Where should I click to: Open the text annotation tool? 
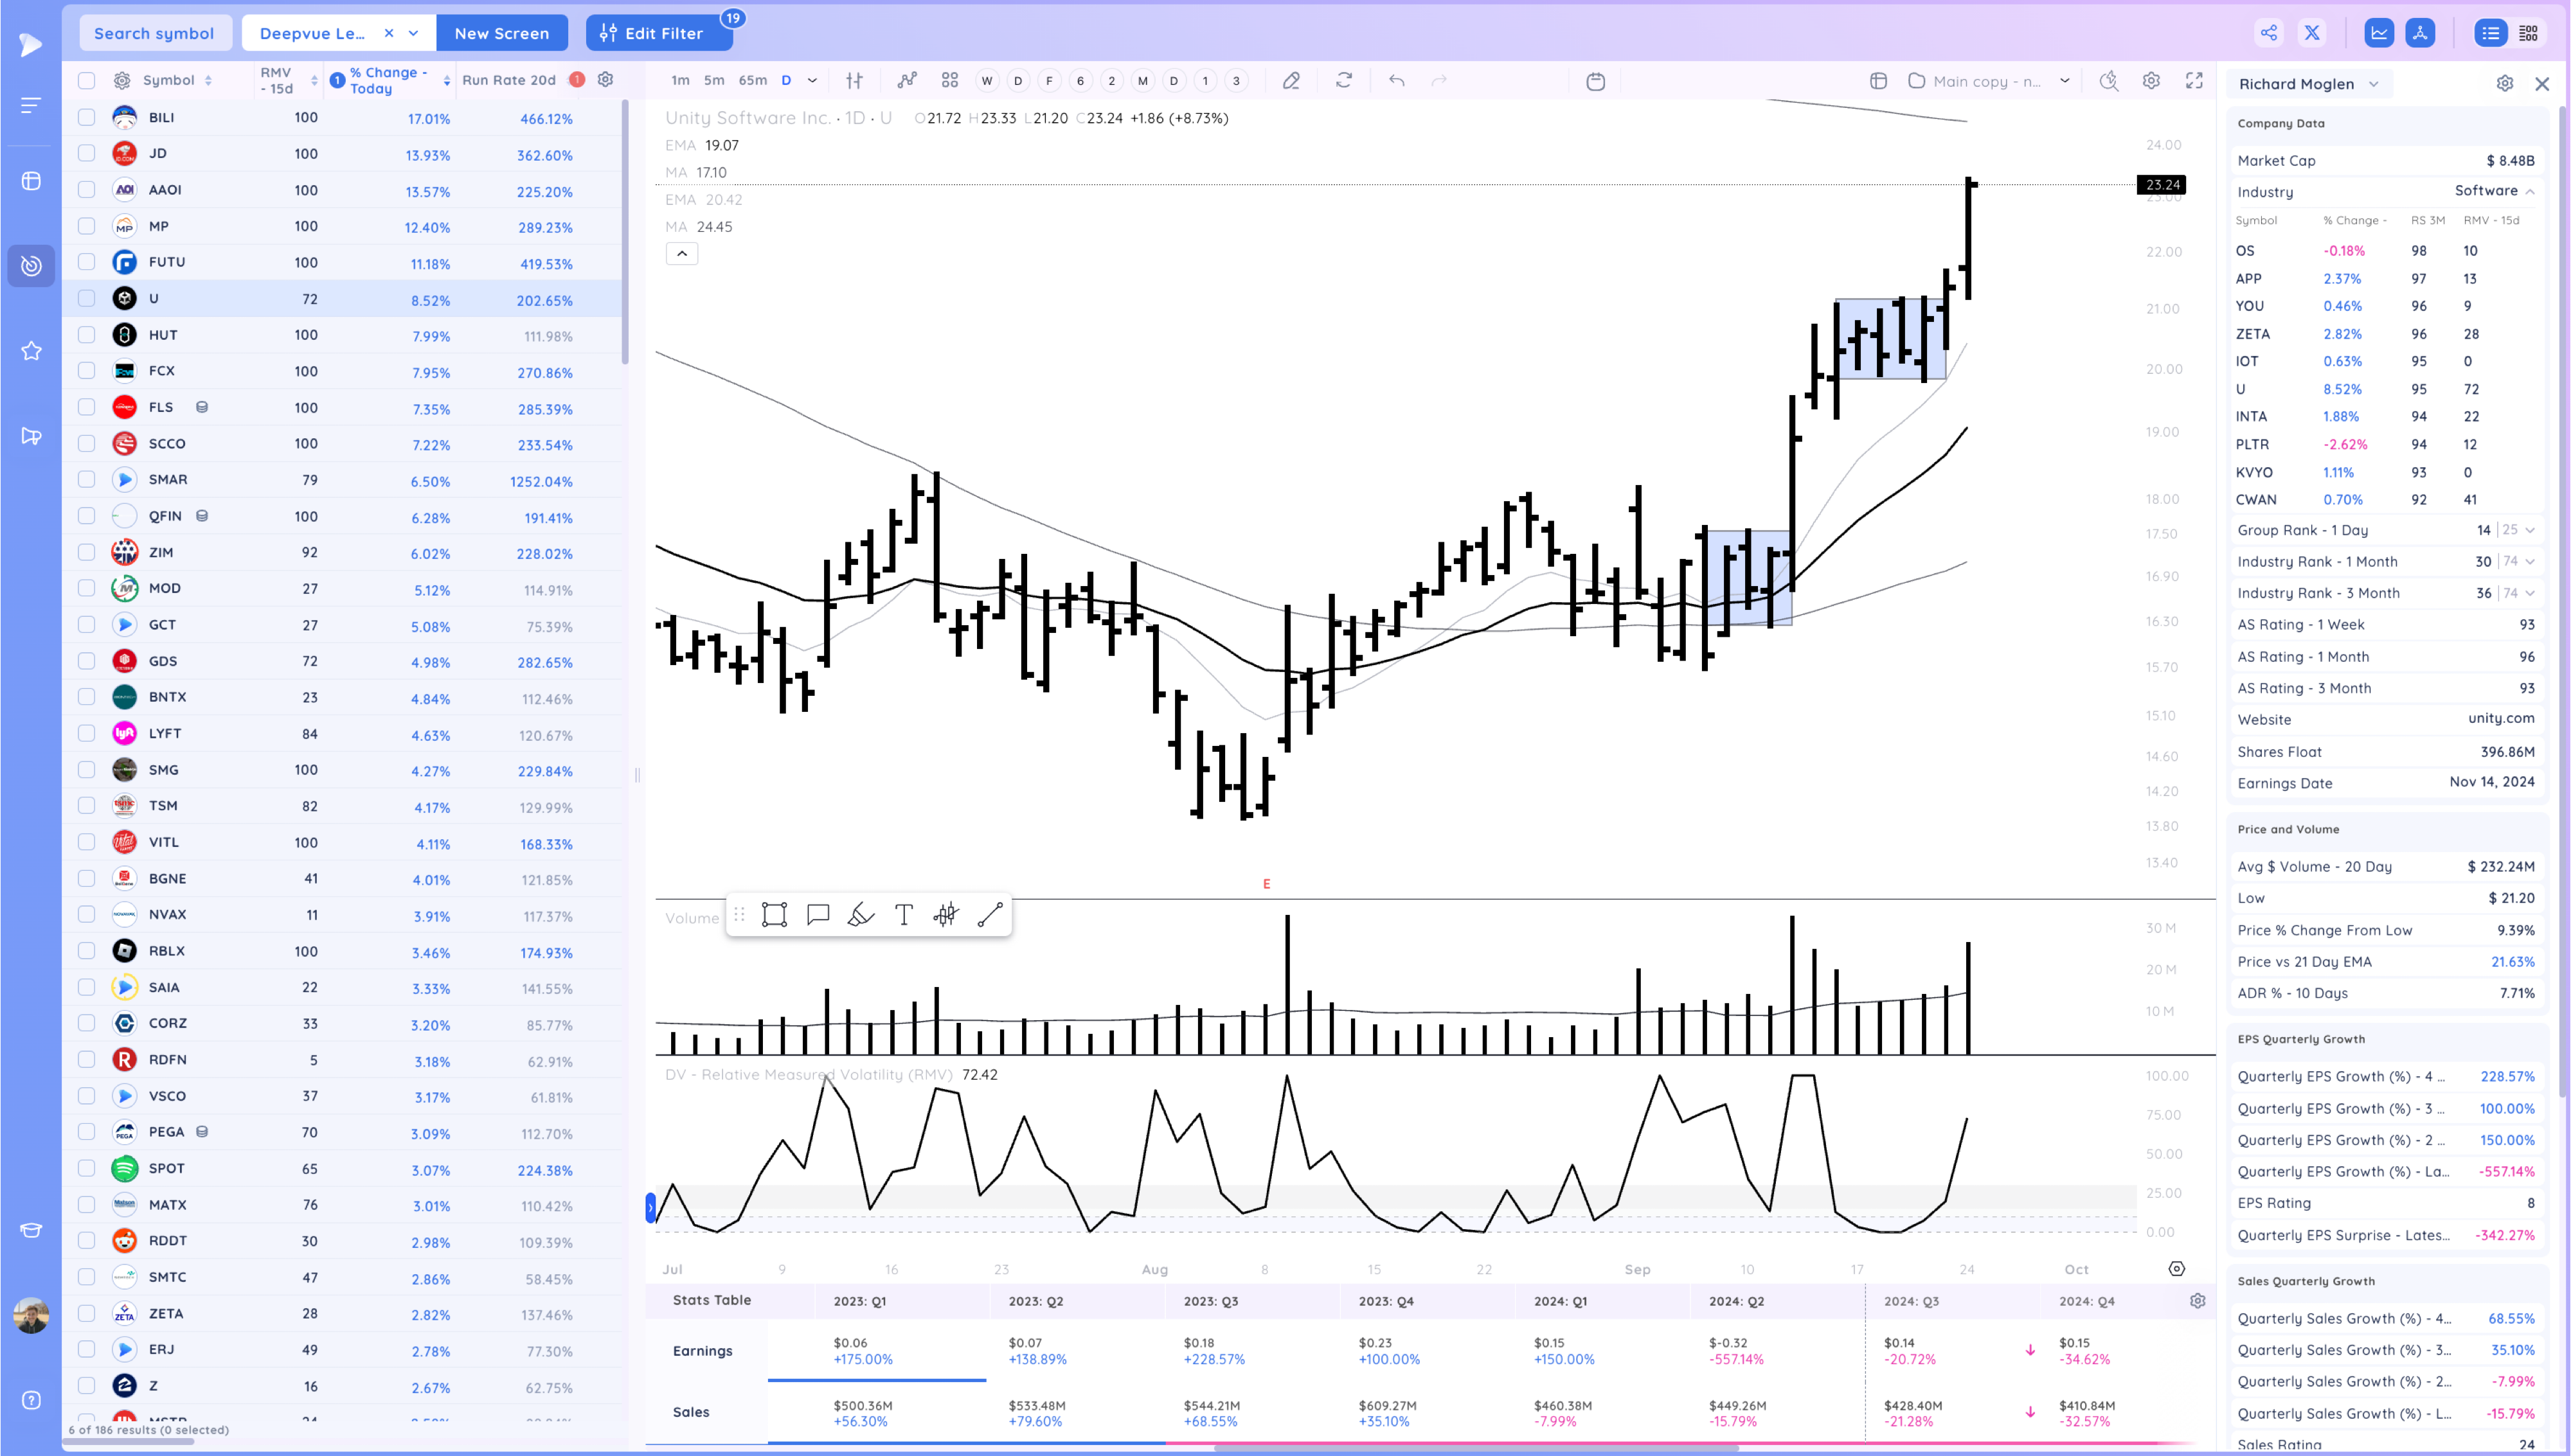903,914
